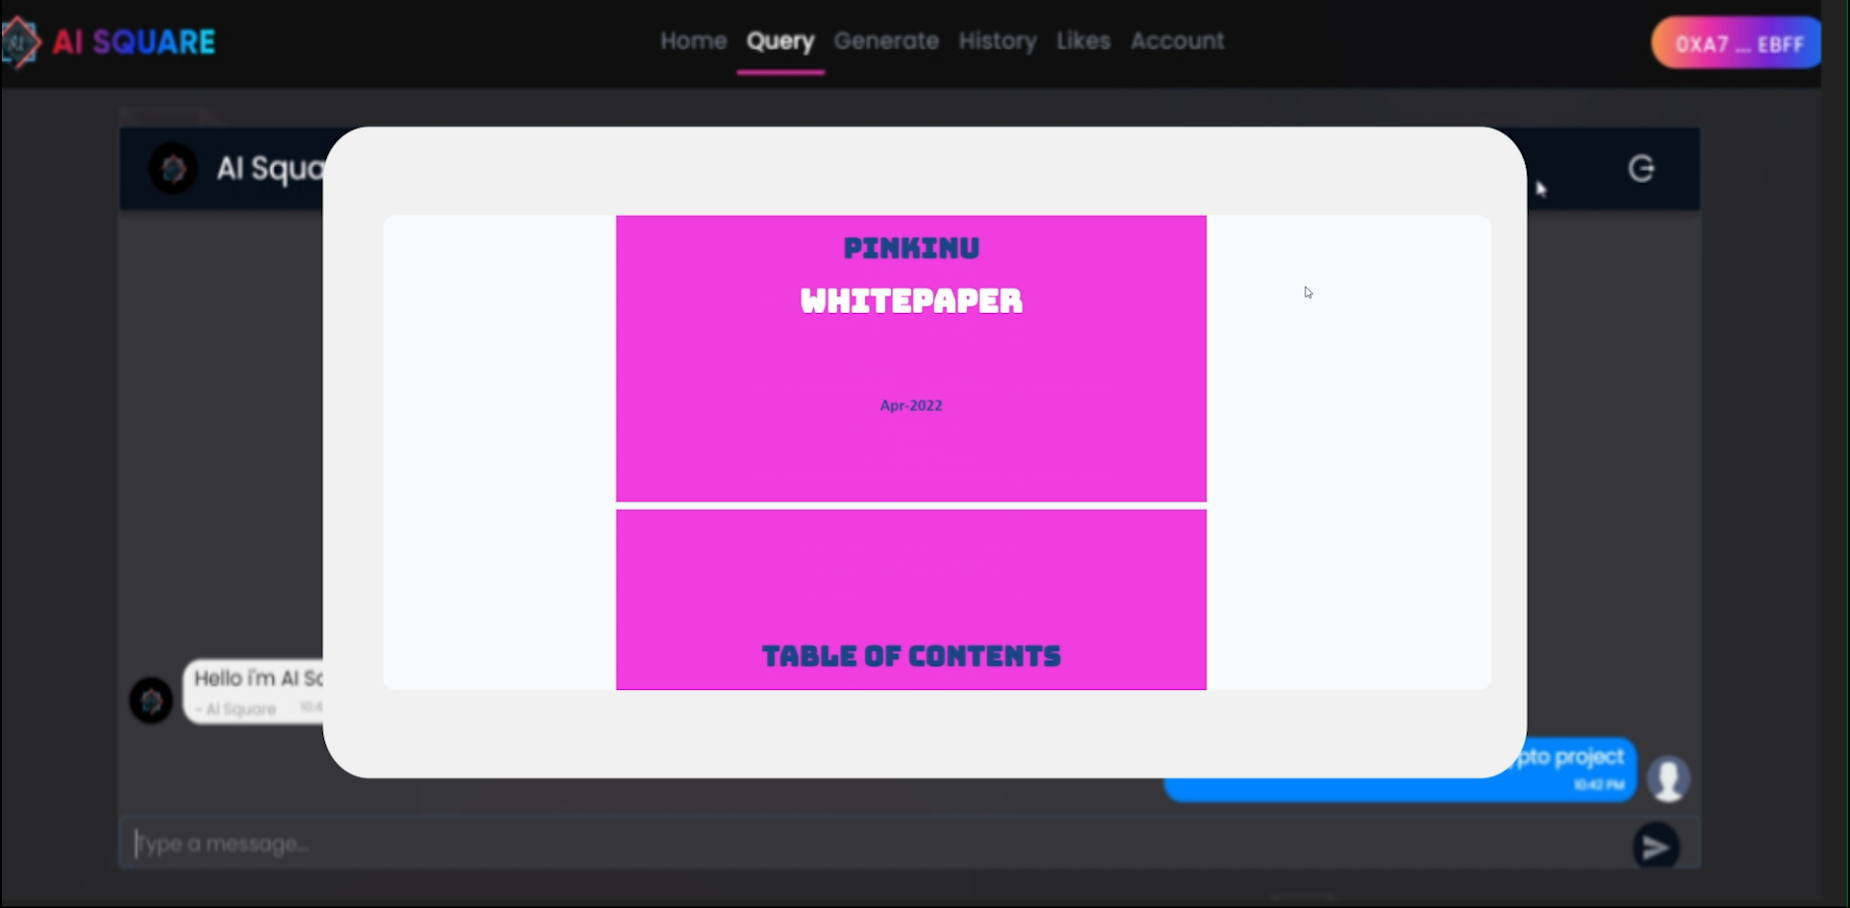Click the PINKINU title in the whitepaper
This screenshot has height=908, width=1850.
coord(911,248)
